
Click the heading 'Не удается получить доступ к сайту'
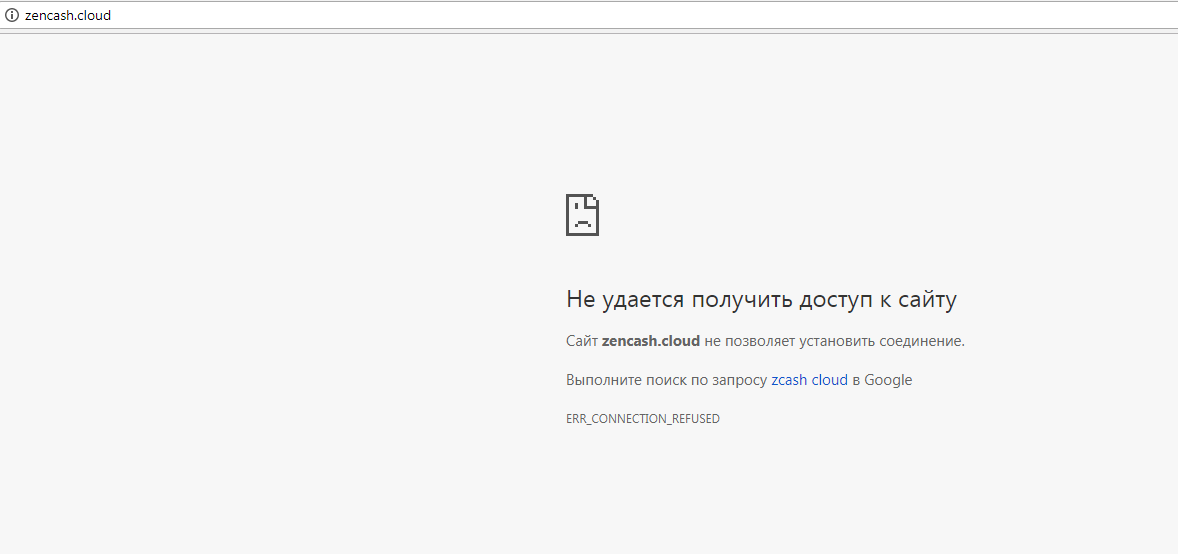(761, 299)
